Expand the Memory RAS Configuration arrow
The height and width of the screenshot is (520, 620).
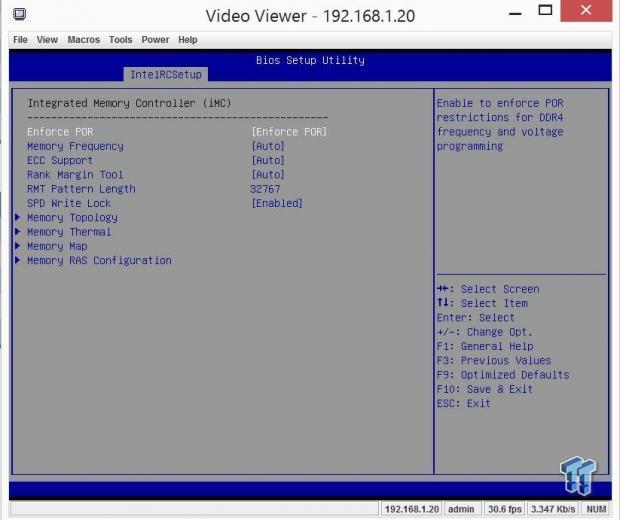17,260
